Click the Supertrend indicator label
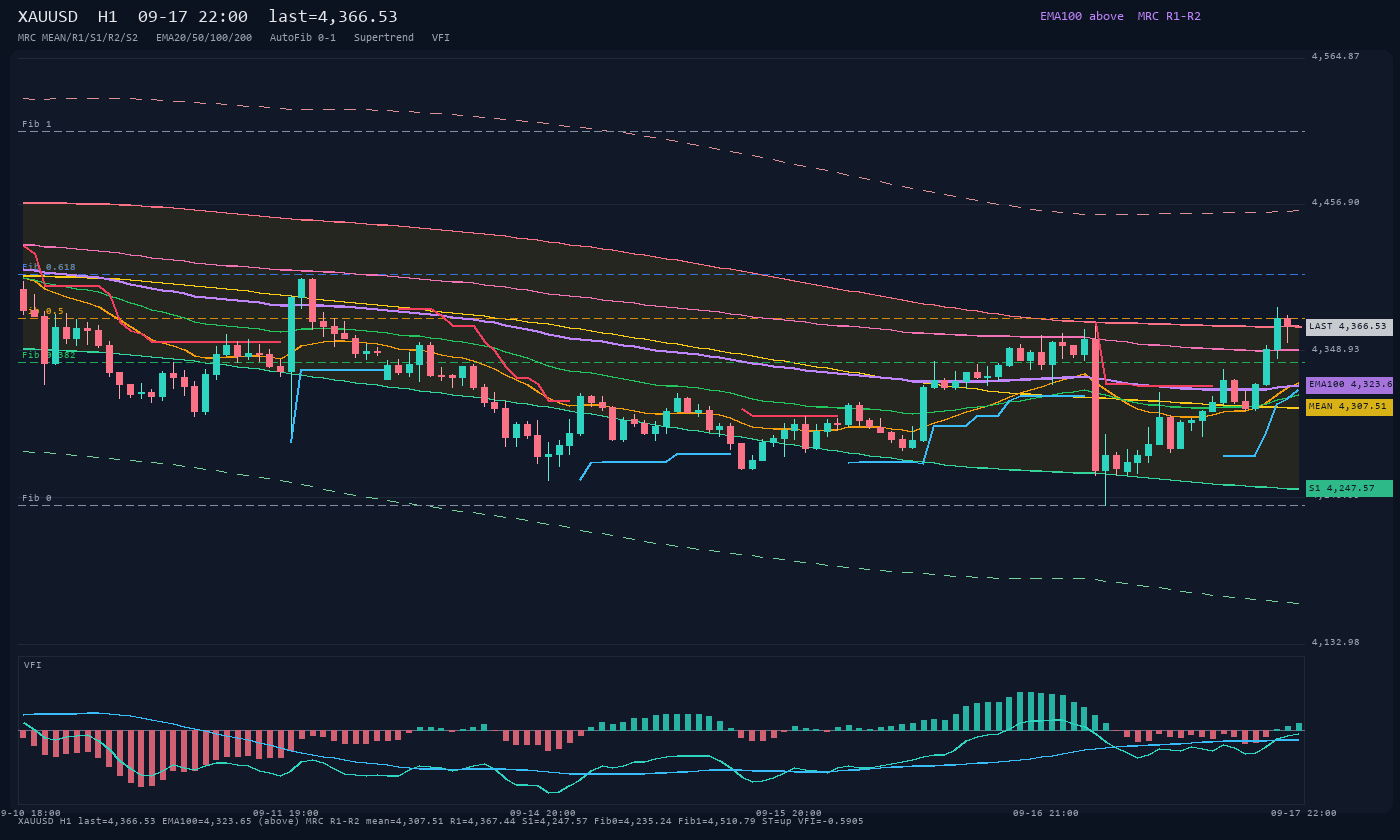1400x840 pixels. 384,38
